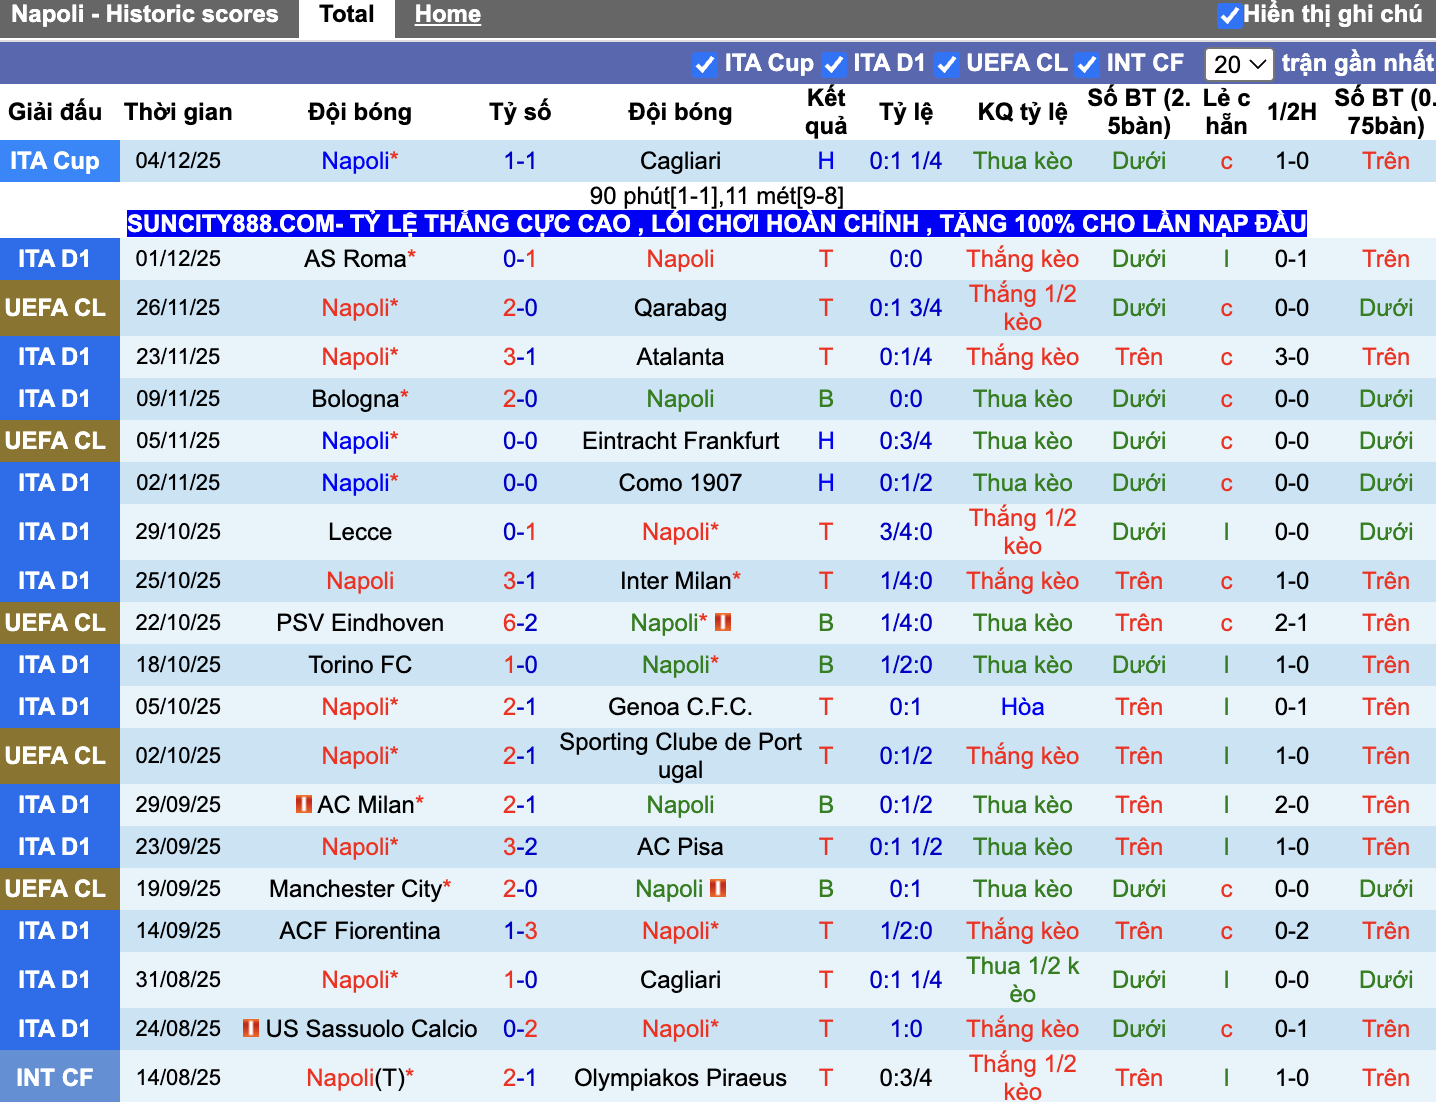Open ACF Fiorentina team link
The image size is (1436, 1102).
[x=360, y=931]
